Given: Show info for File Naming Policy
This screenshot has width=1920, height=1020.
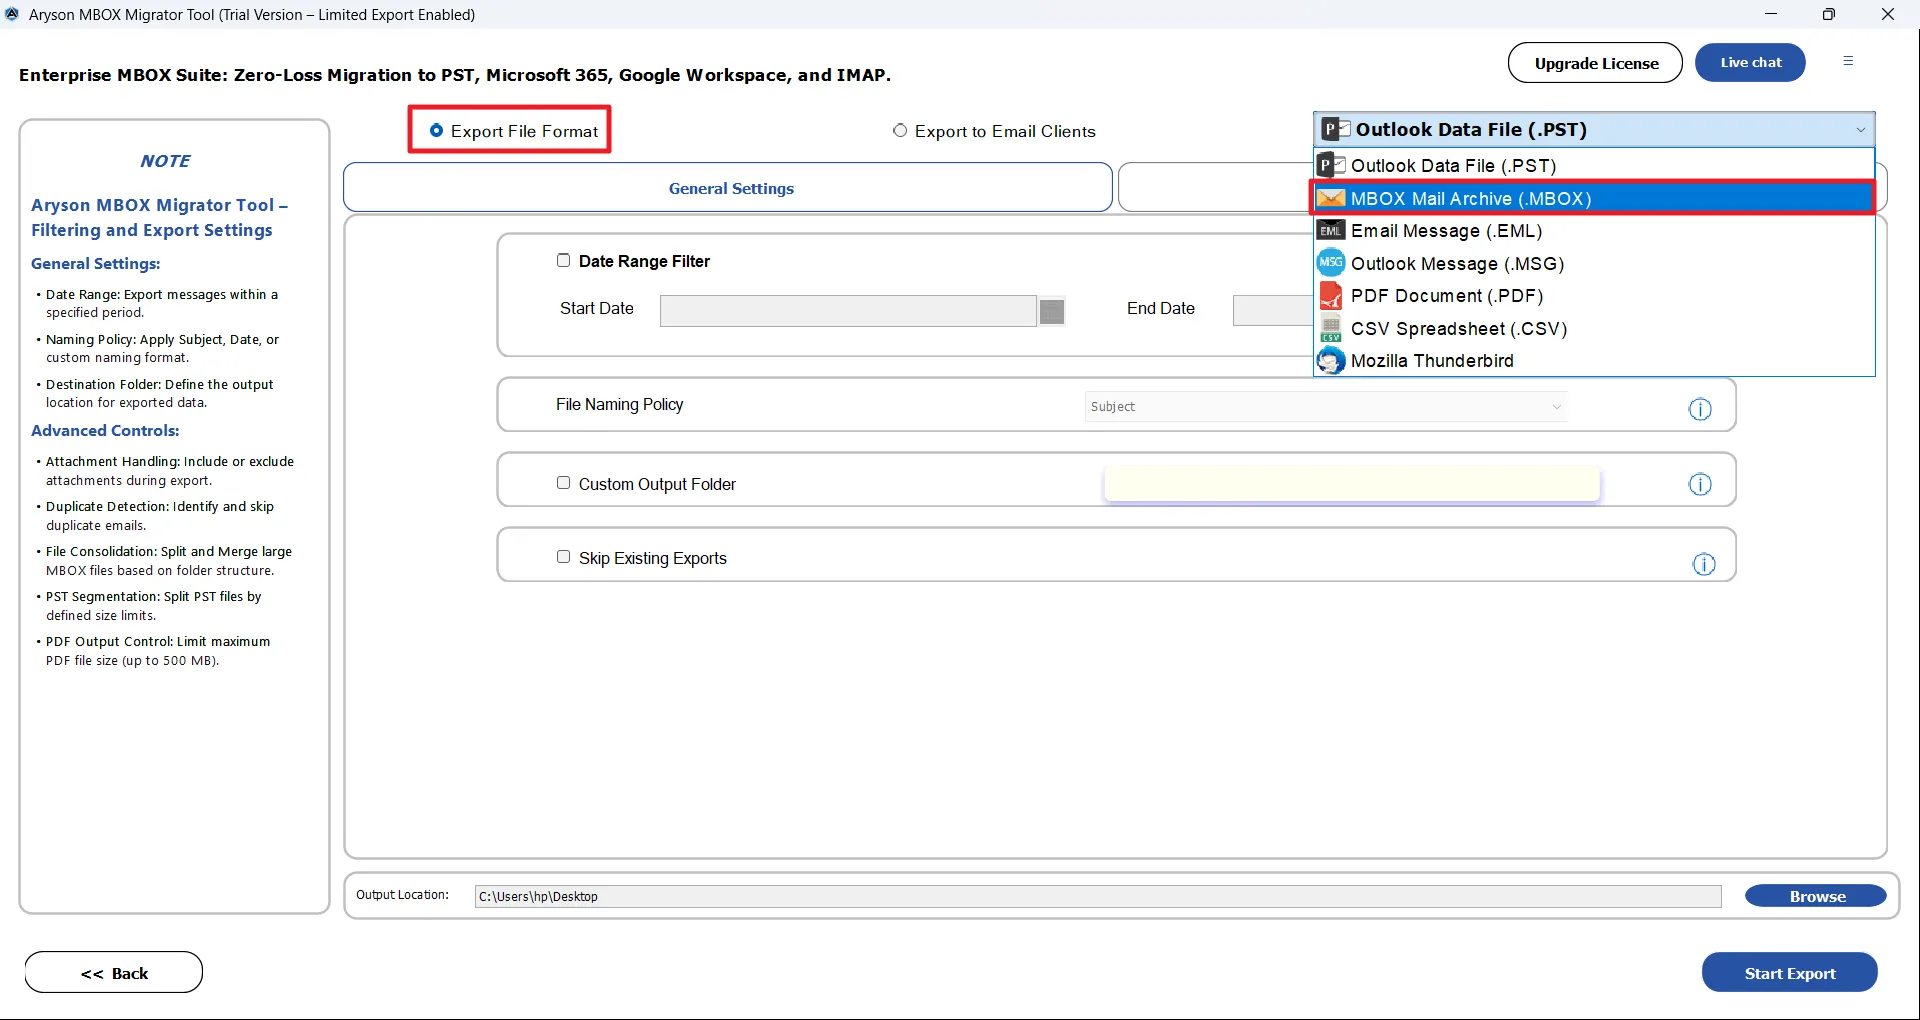Looking at the screenshot, I should pyautogui.click(x=1700, y=409).
